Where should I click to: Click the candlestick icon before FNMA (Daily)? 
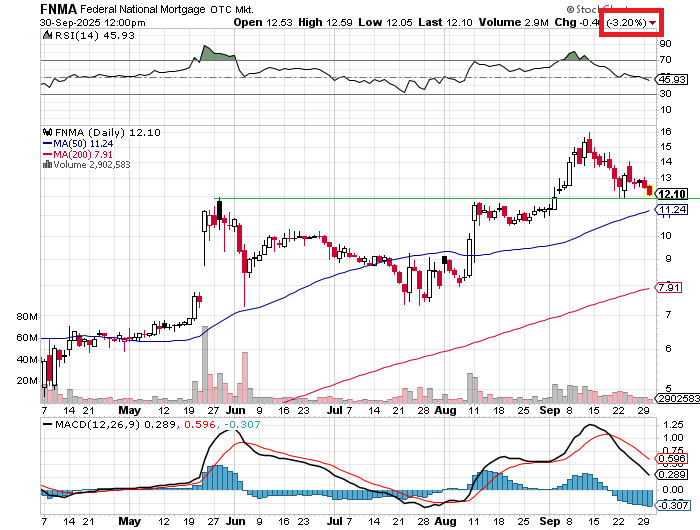(x=47, y=132)
